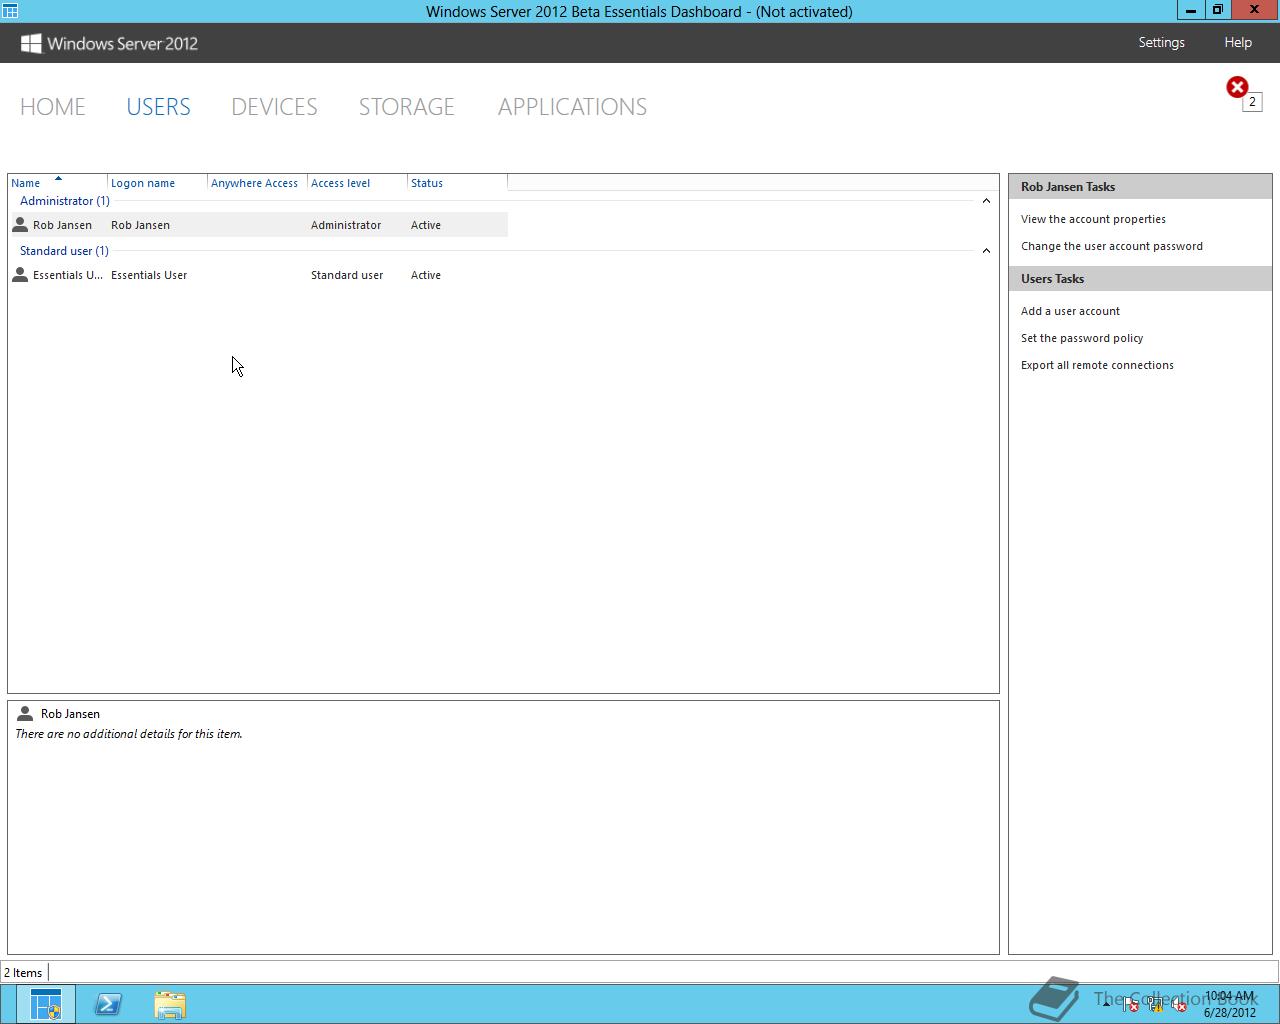
Task: Click the taskbar clock showing 6/28/2012
Action: click(x=1230, y=1004)
